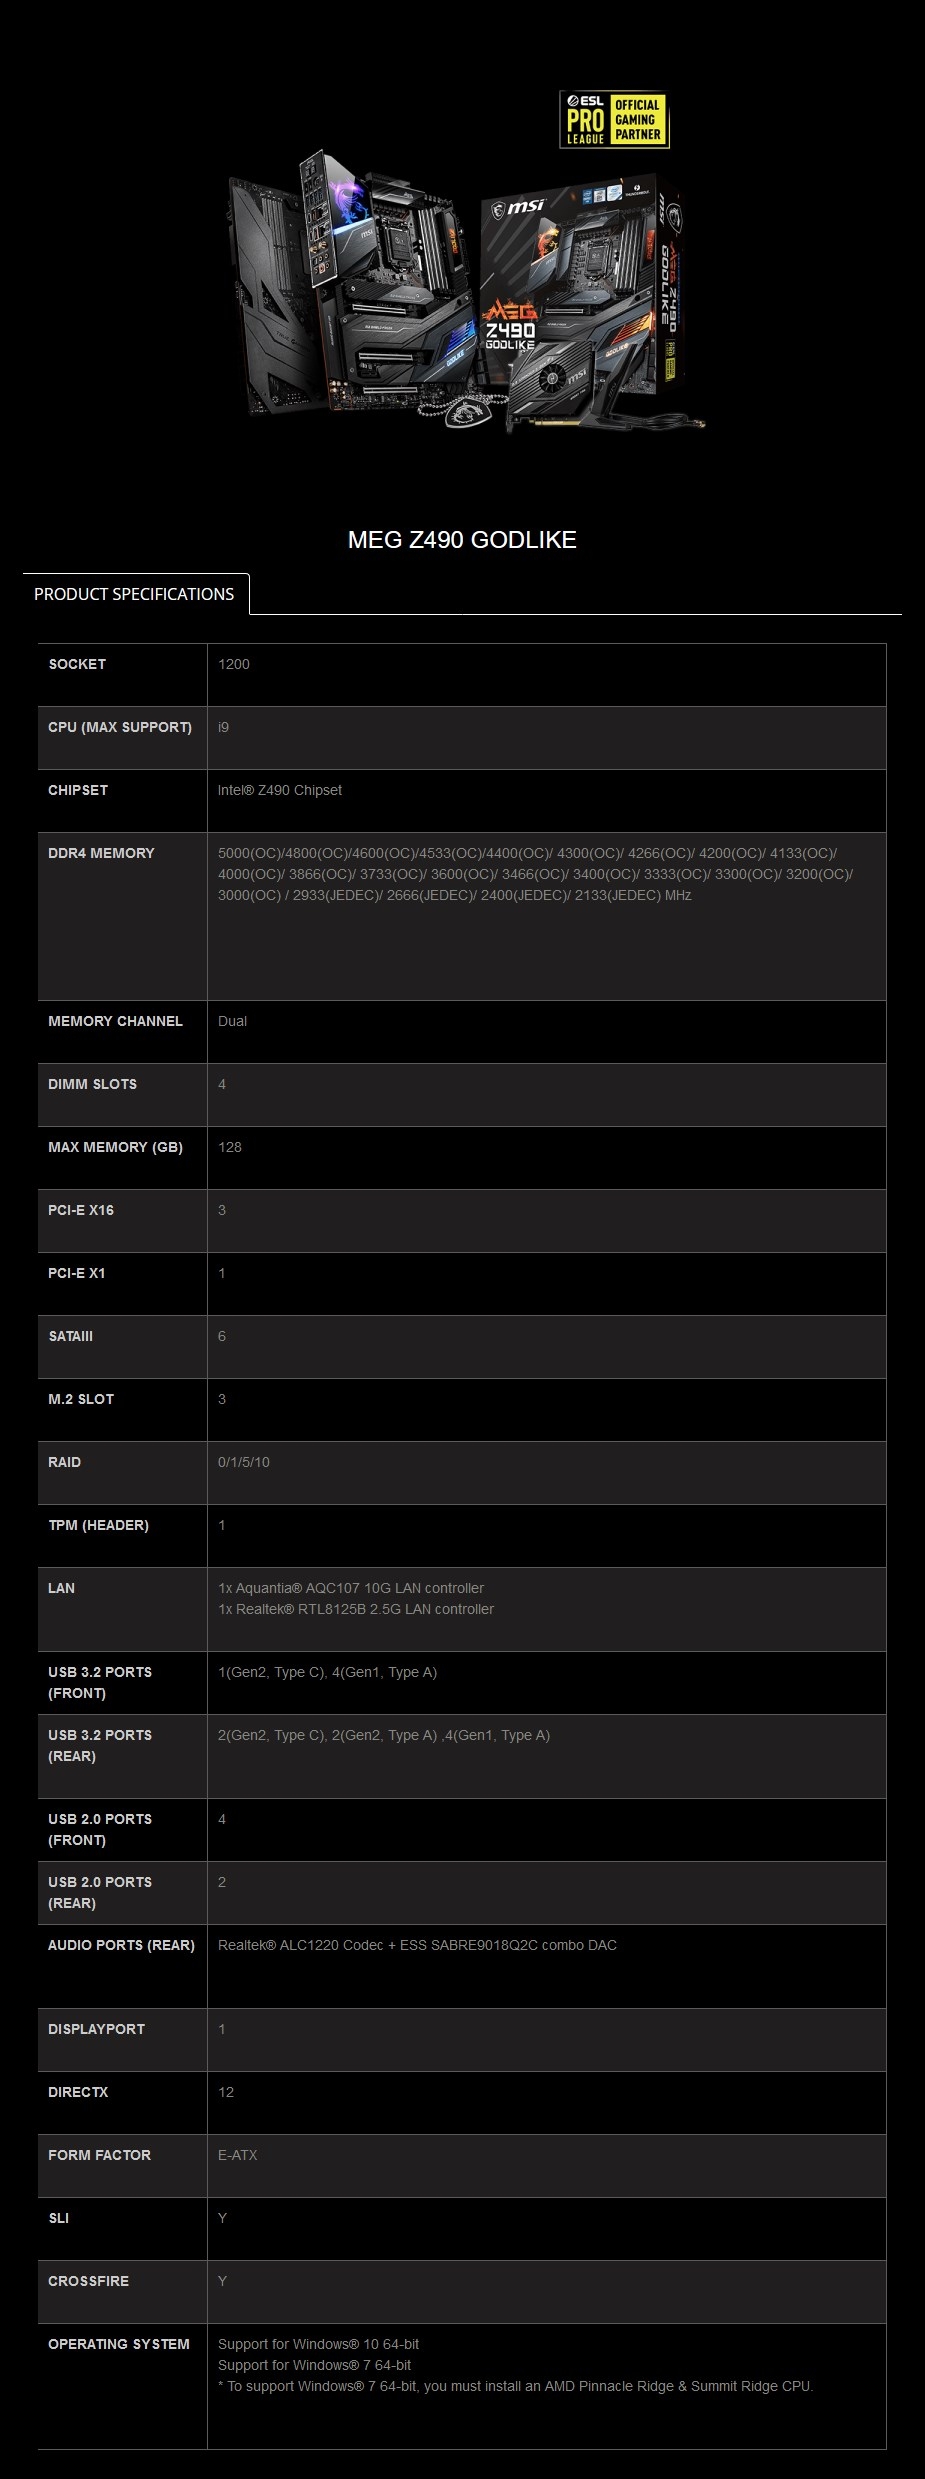Select the SOCKET row label
The height and width of the screenshot is (2479, 925).
tap(77, 664)
